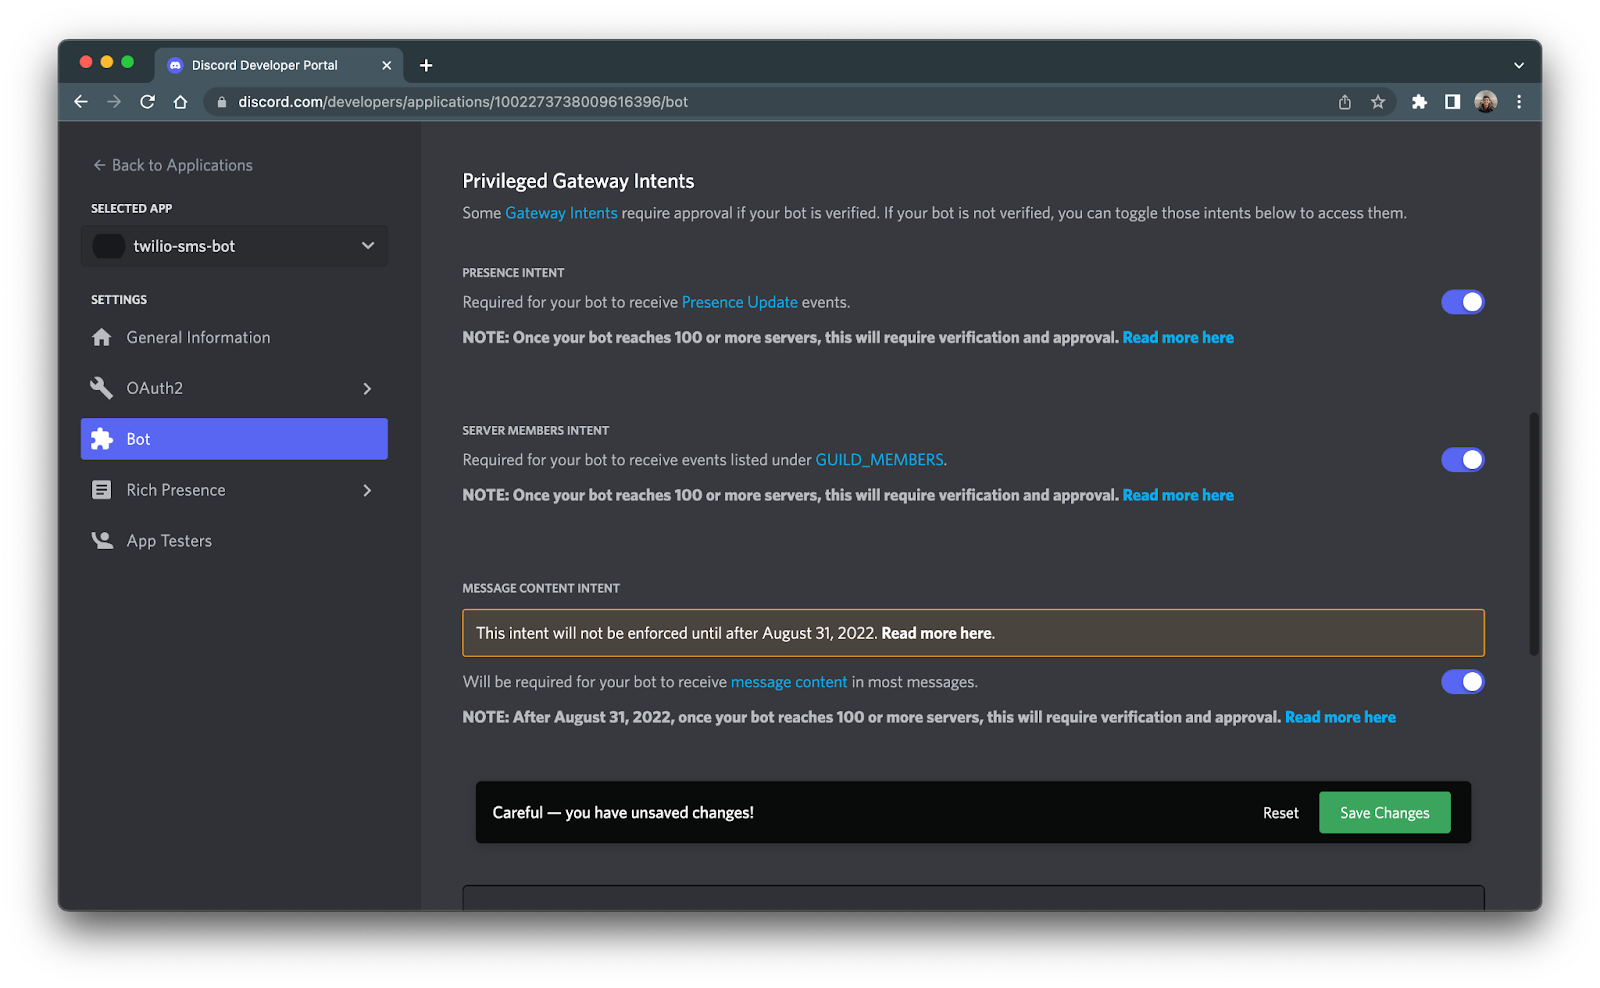Click Read more here under Presence Intent
This screenshot has height=988, width=1600.
point(1178,338)
